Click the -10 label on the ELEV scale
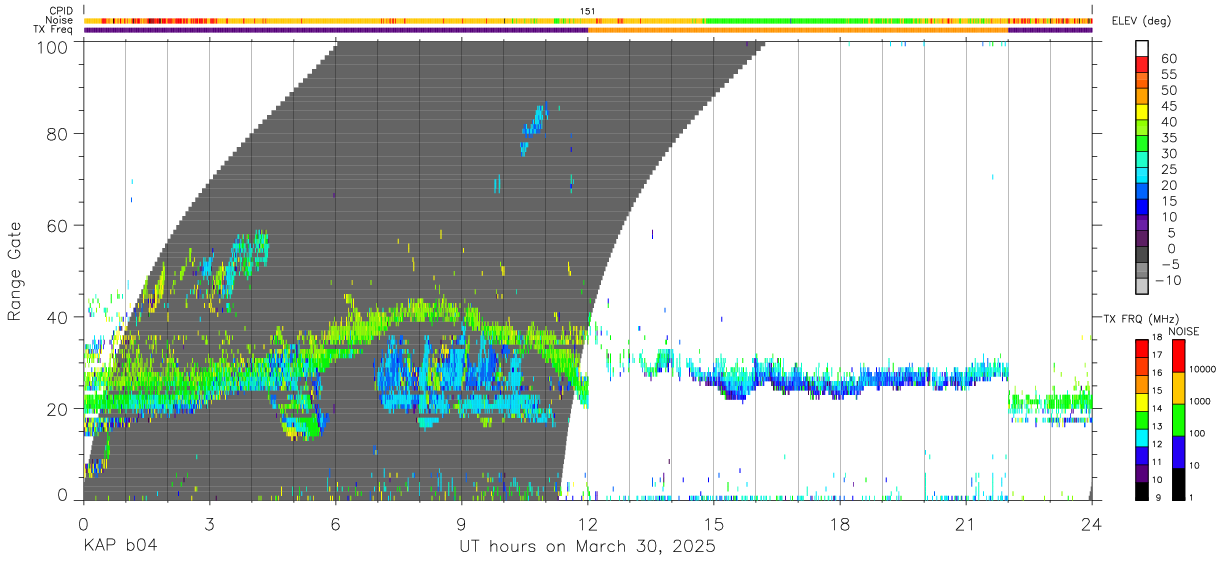The image size is (1228, 567). pos(1166,280)
